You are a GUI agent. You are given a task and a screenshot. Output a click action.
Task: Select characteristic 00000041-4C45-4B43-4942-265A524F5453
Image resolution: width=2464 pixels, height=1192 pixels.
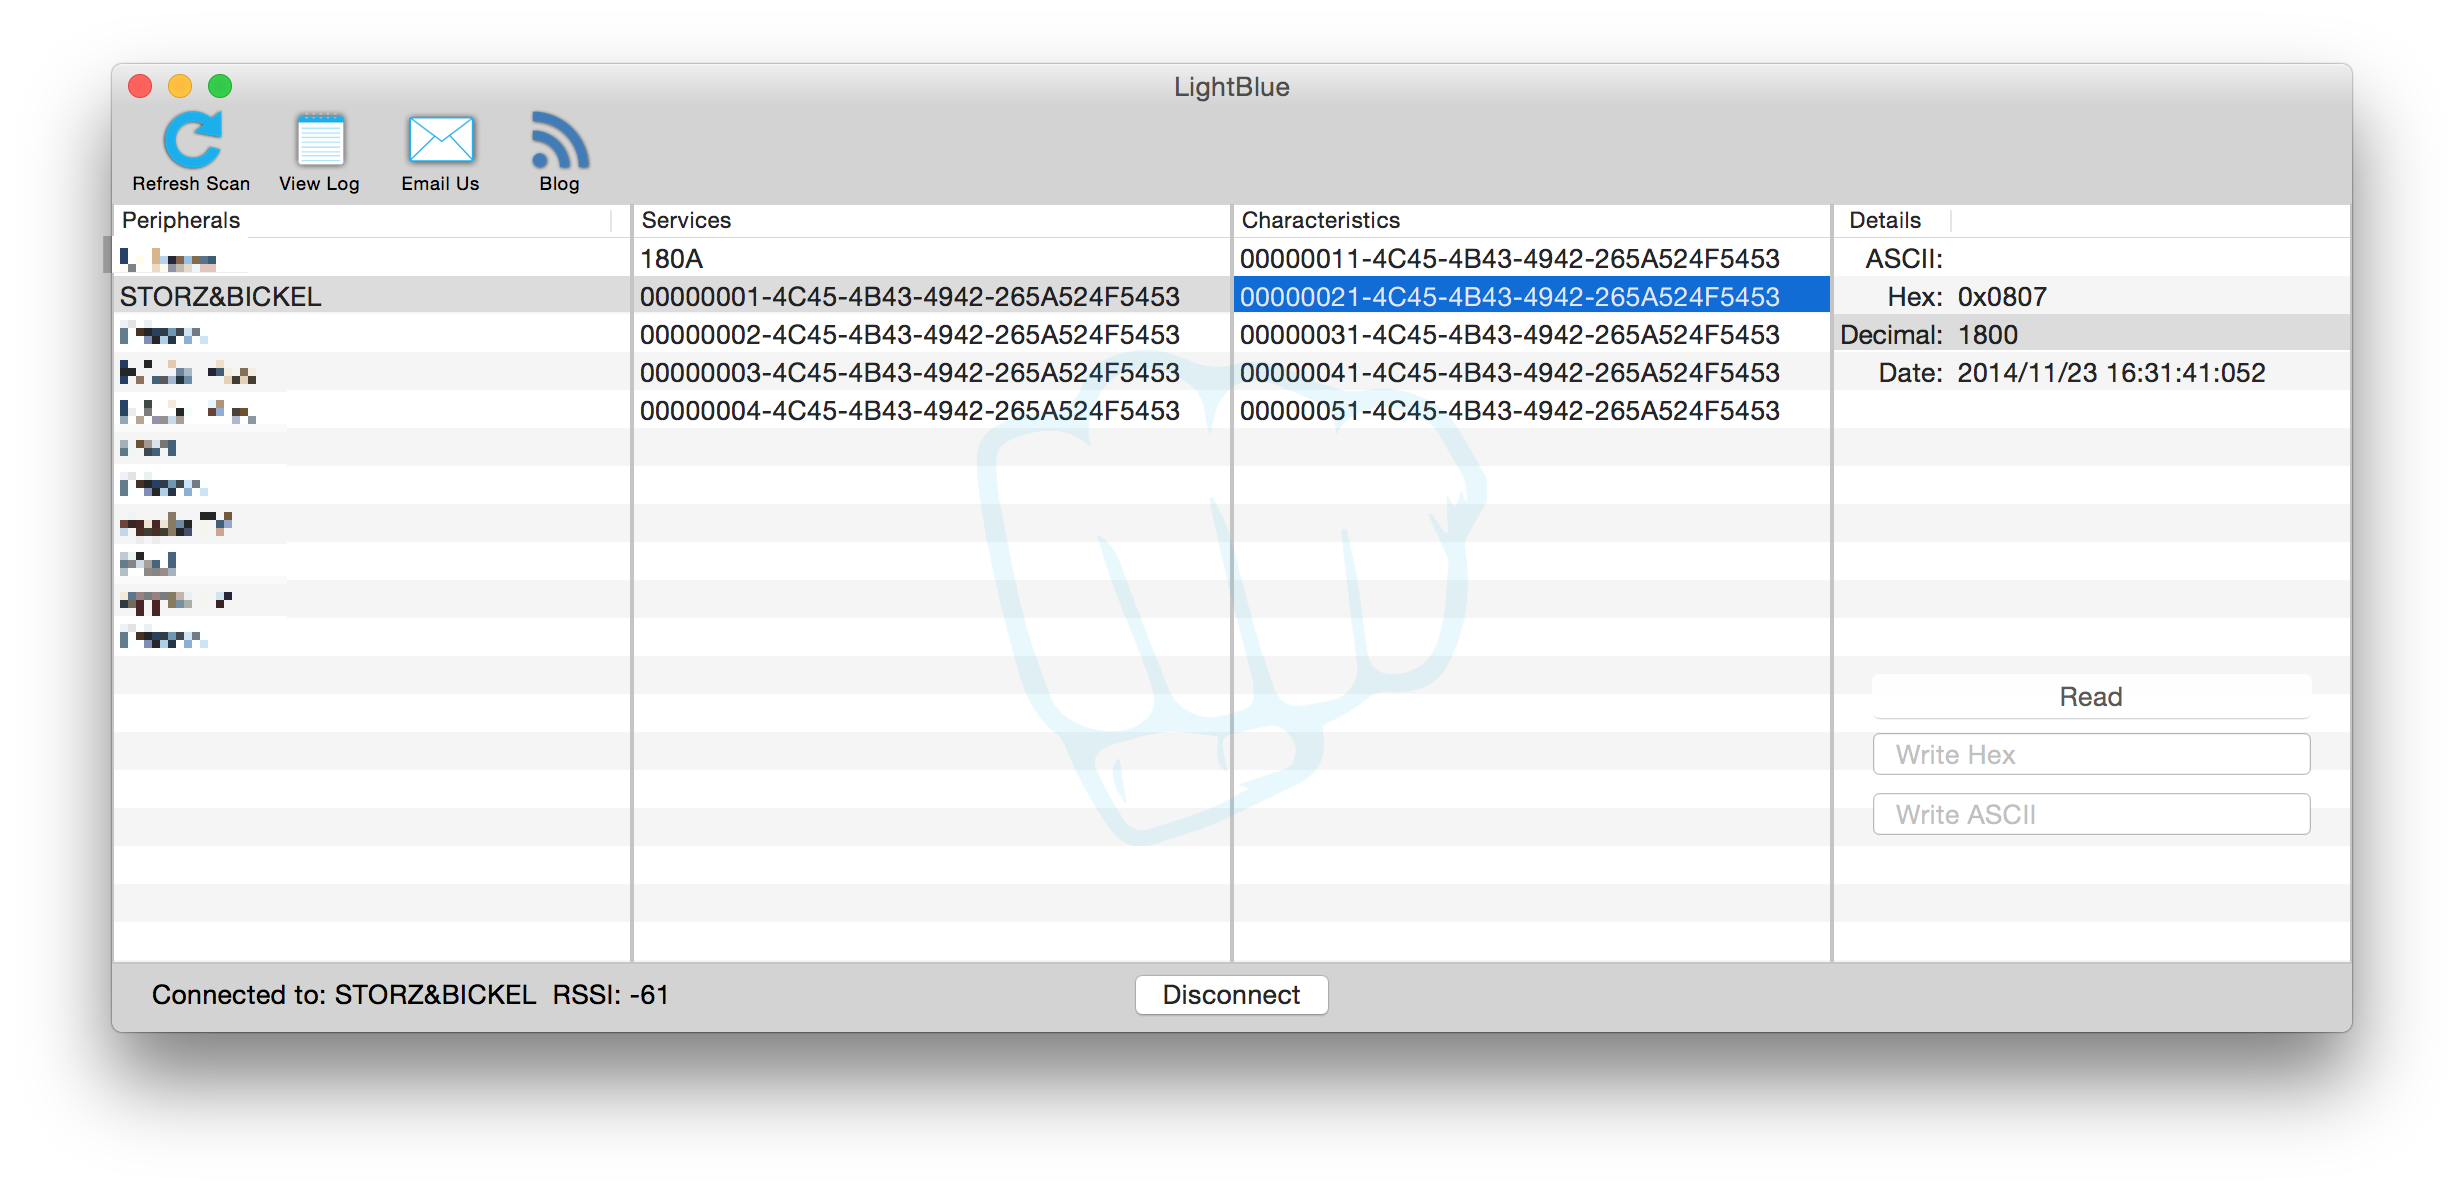1531,372
